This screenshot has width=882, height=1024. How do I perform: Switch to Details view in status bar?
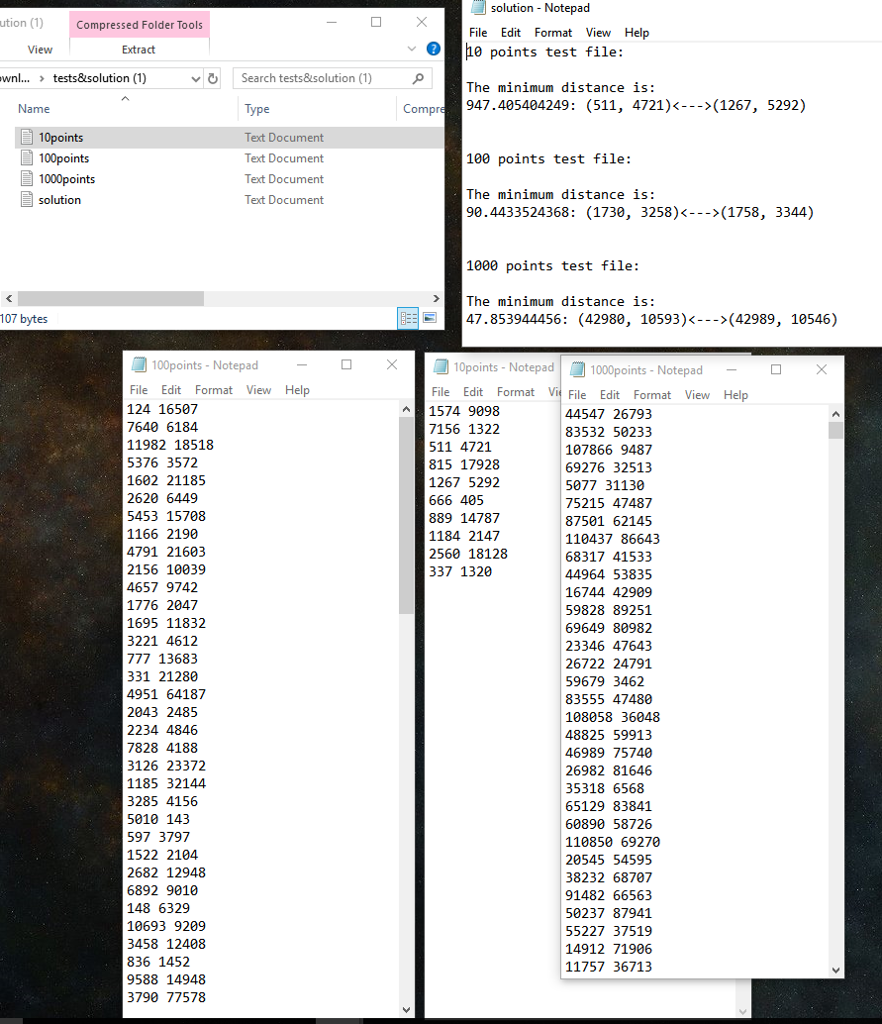coord(408,318)
